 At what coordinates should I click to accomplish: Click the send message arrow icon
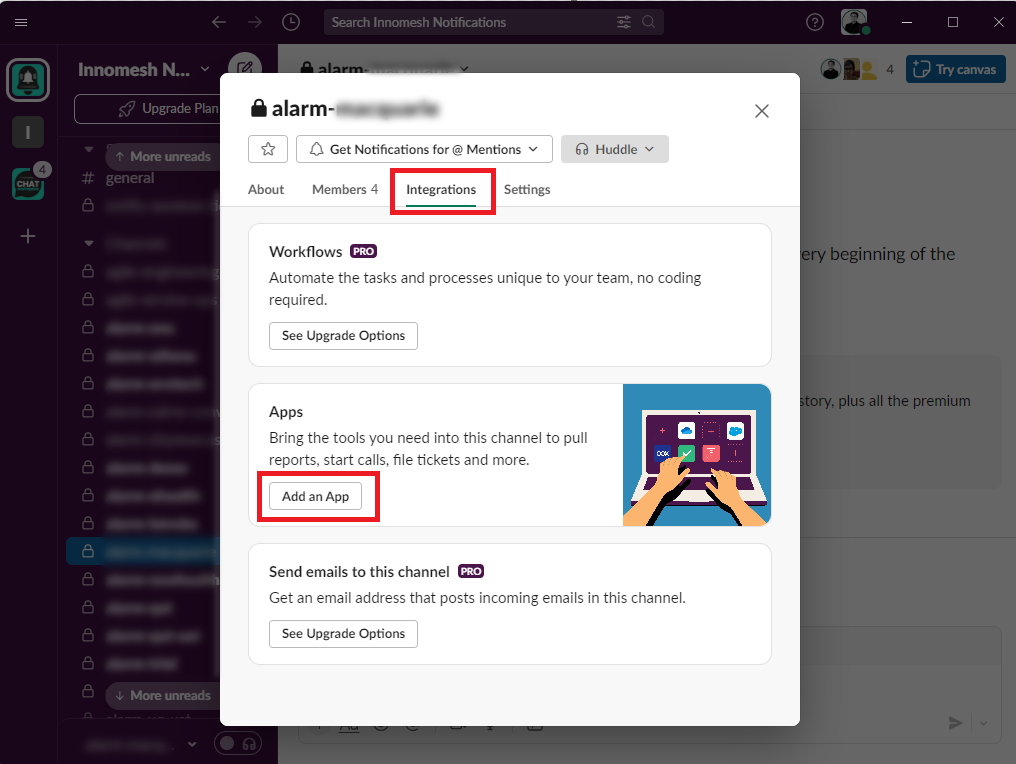click(955, 723)
